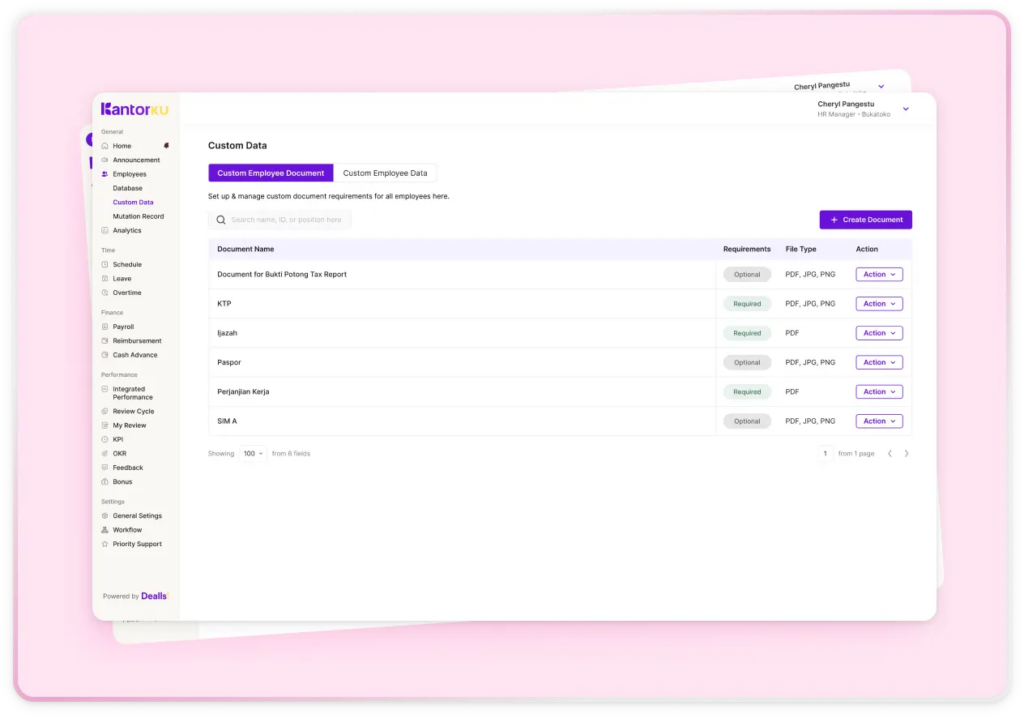The width and height of the screenshot is (1024, 718).
Task: Click the Priority Support star icon
Action: click(x=105, y=544)
